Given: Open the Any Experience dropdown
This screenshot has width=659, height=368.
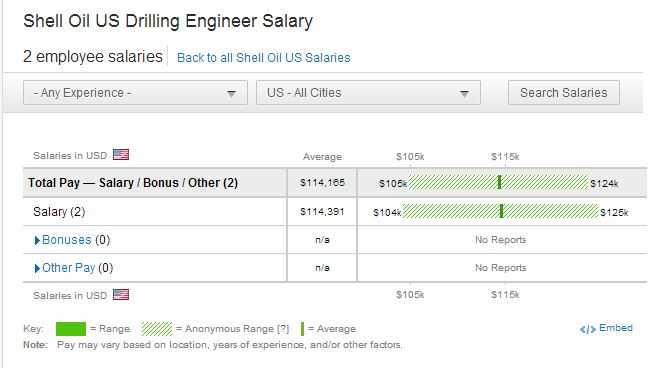Looking at the screenshot, I should point(135,93).
